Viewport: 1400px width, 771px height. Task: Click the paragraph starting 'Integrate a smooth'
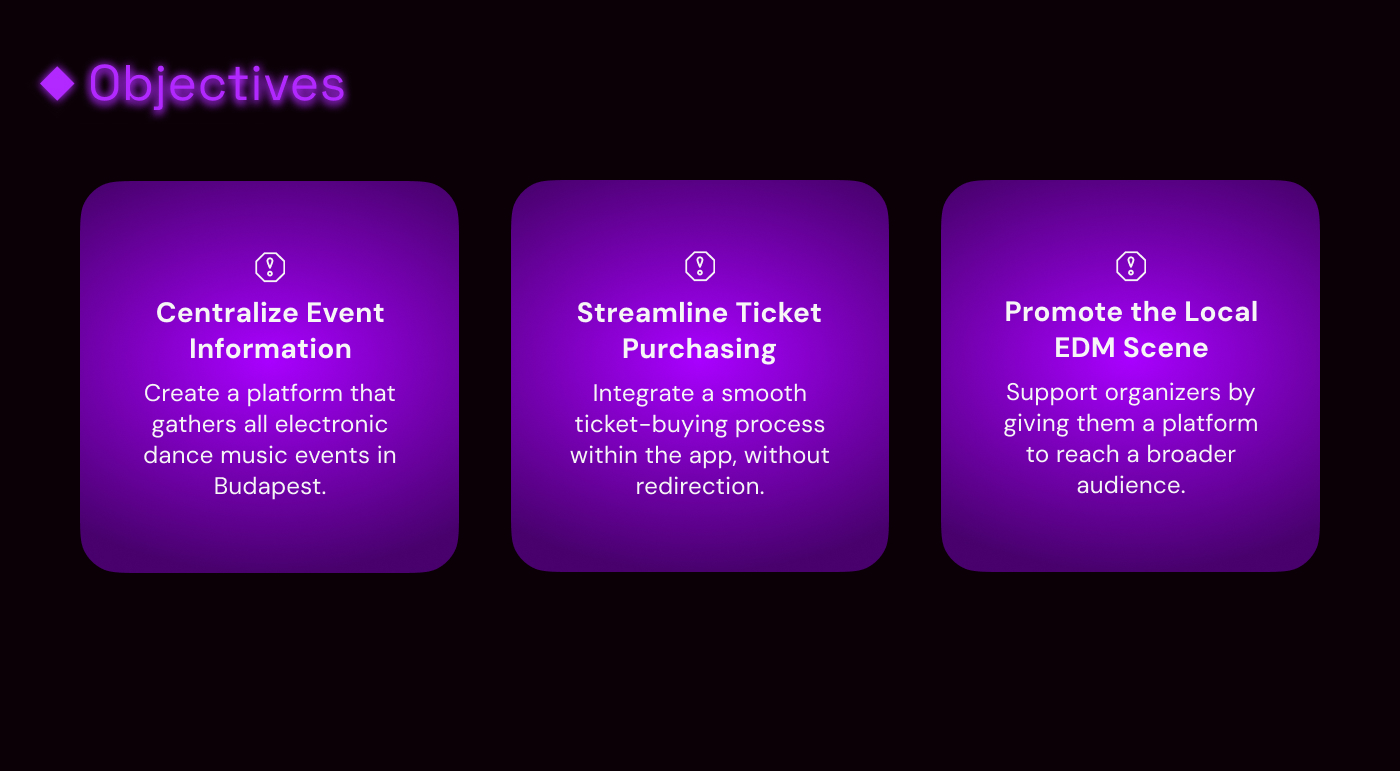click(x=700, y=439)
